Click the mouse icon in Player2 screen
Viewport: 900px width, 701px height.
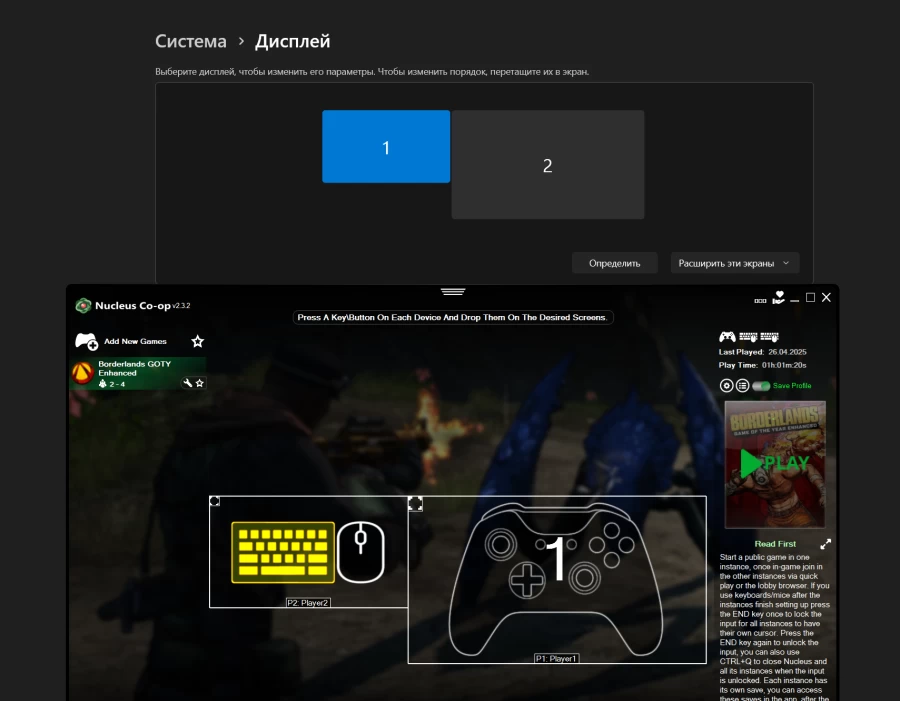361,551
